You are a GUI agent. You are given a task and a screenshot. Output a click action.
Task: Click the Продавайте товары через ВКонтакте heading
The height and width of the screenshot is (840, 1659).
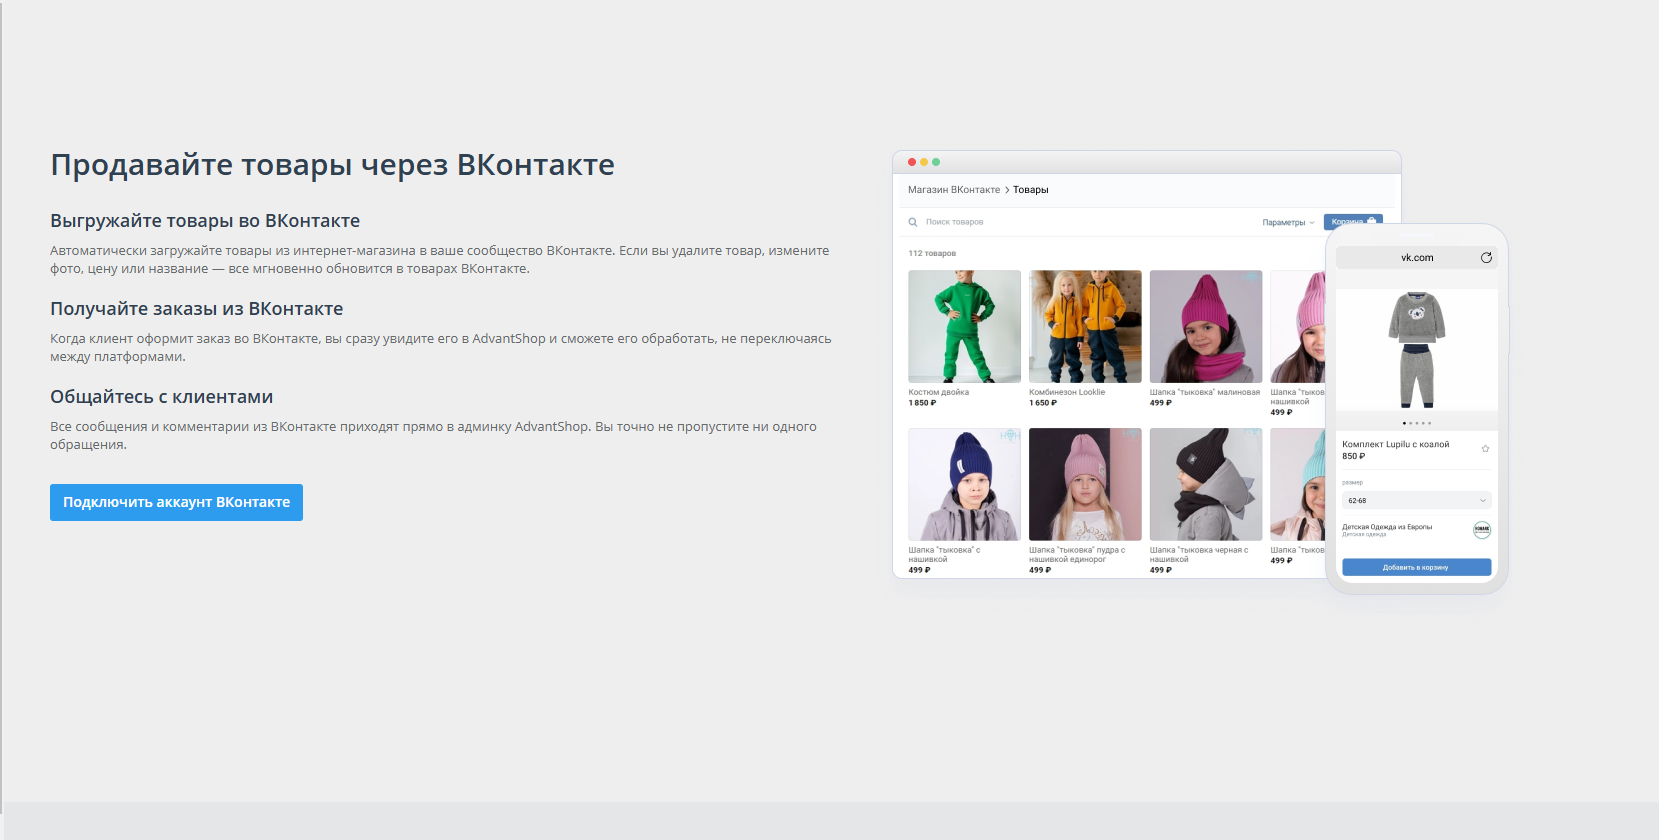tap(332, 165)
